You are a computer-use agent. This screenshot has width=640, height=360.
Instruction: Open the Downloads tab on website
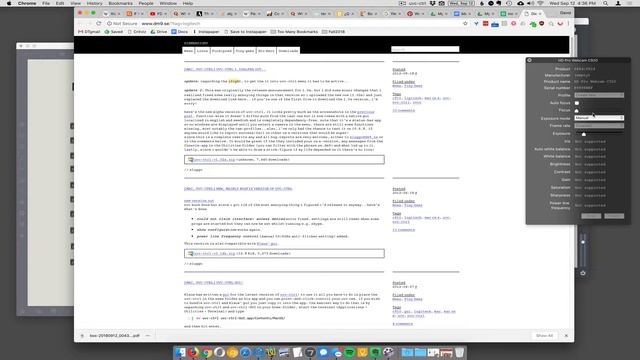click(288, 51)
